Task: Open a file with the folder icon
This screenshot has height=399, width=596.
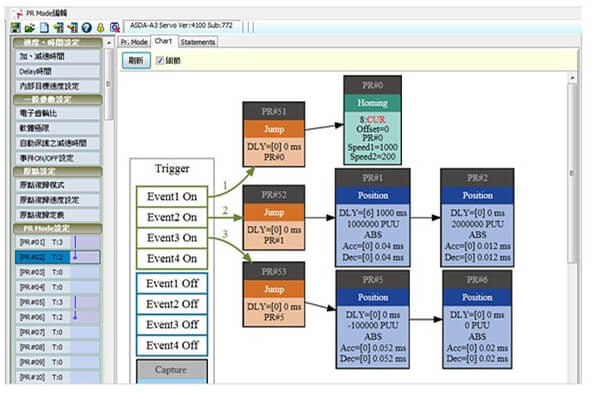Action: point(30,27)
